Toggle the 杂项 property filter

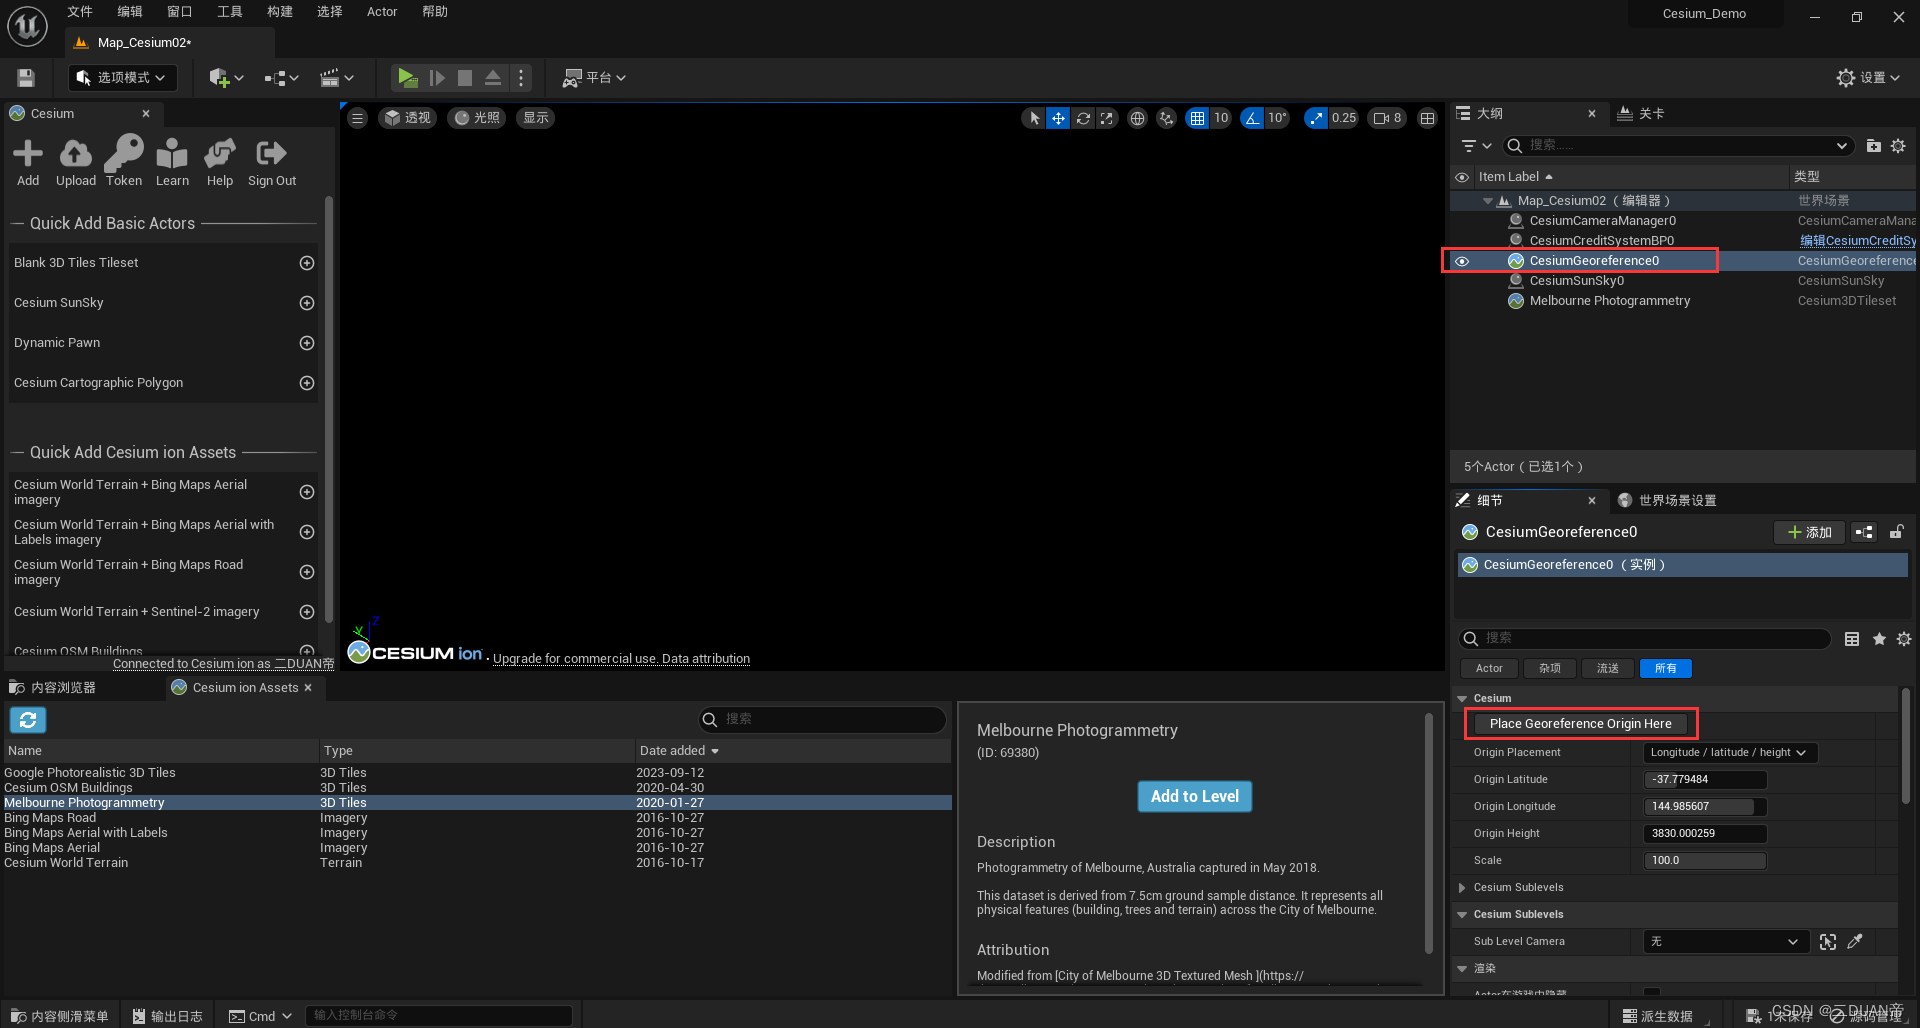[1550, 669]
